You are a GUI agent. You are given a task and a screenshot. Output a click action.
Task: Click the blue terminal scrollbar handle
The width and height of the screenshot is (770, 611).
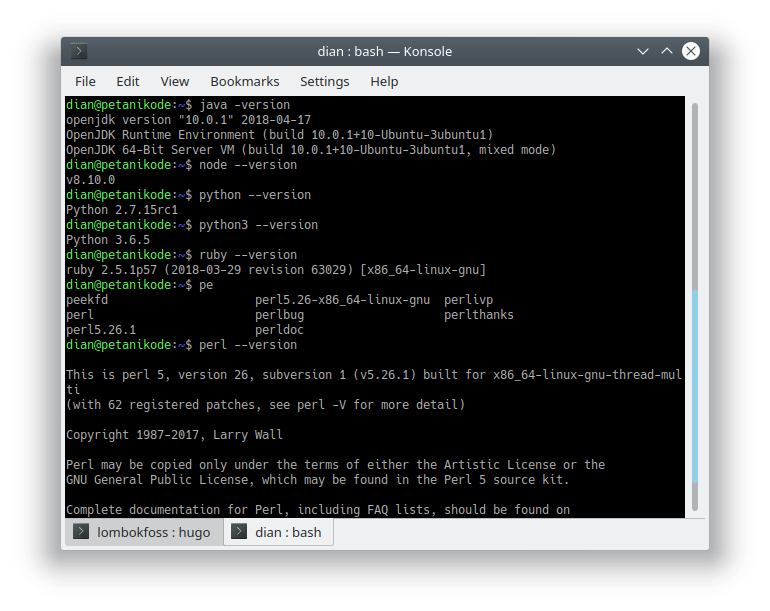(x=694, y=387)
